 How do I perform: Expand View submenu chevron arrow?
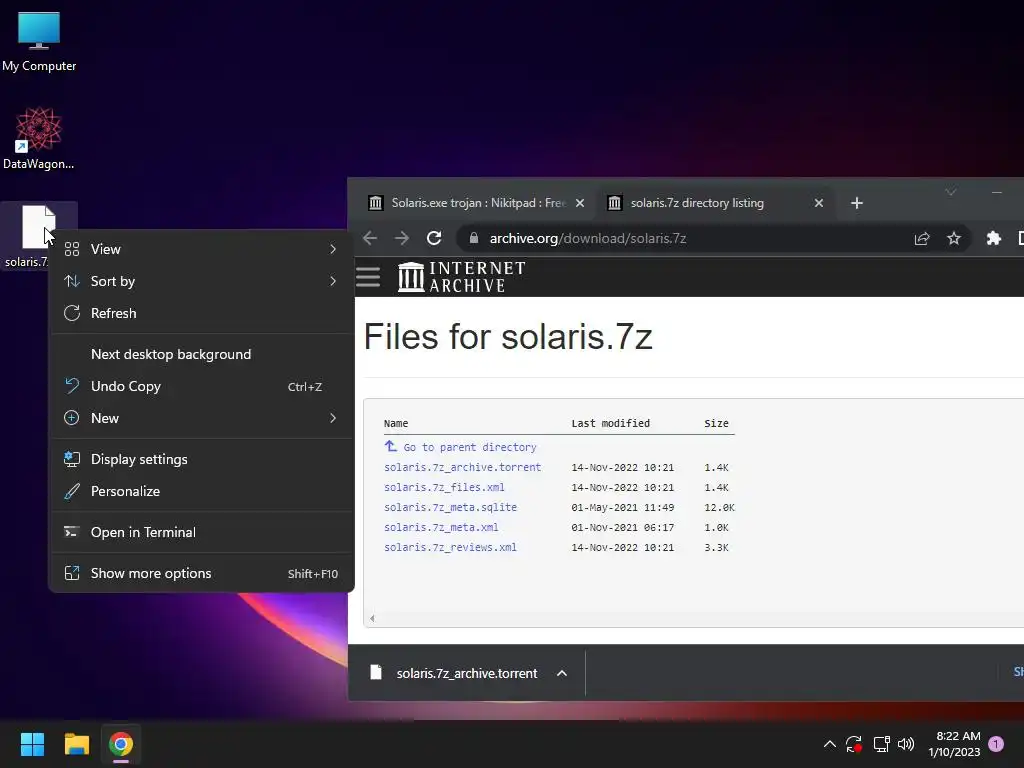click(x=333, y=249)
